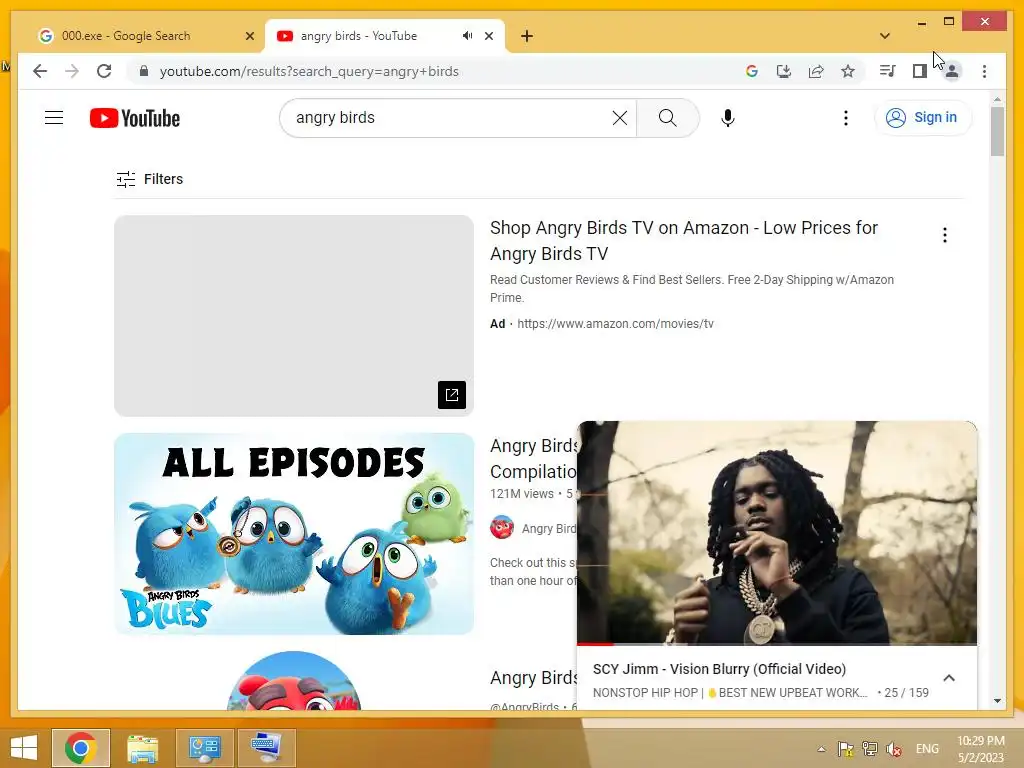Viewport: 1024px width, 768px height.
Task: Open YouTube settings three-dot menu
Action: 846,118
